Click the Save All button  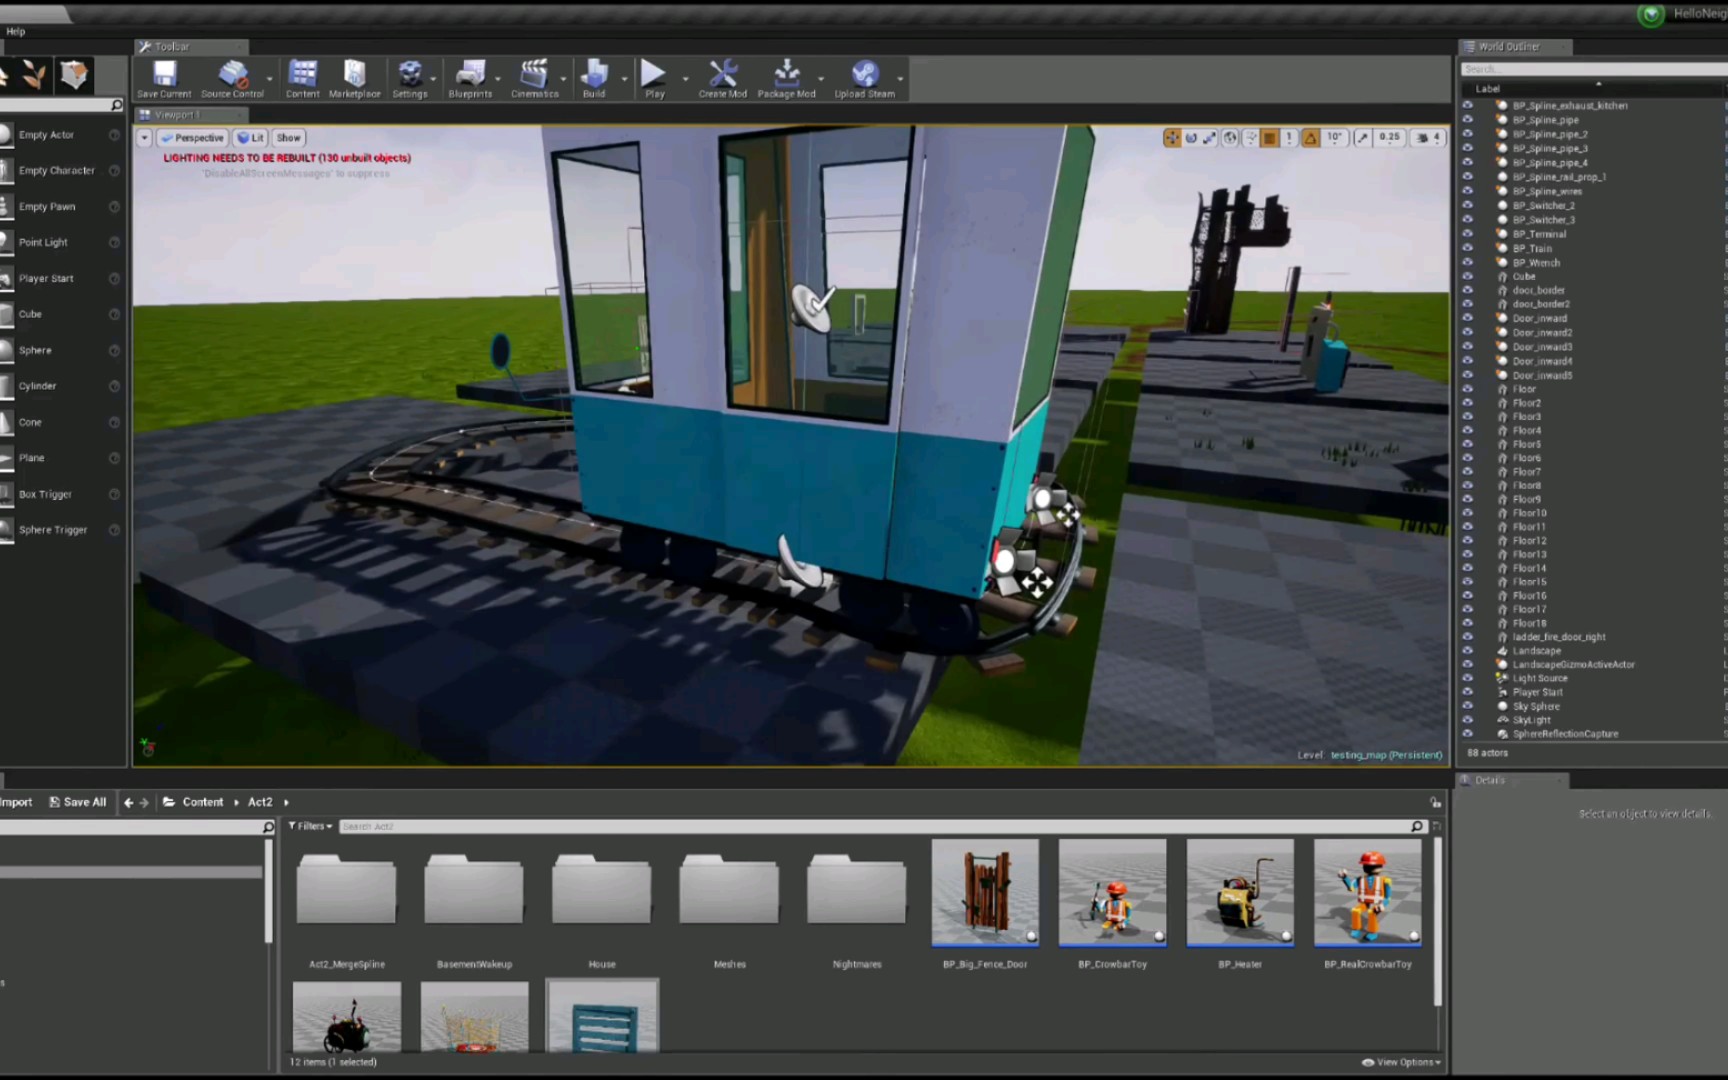[78, 802]
